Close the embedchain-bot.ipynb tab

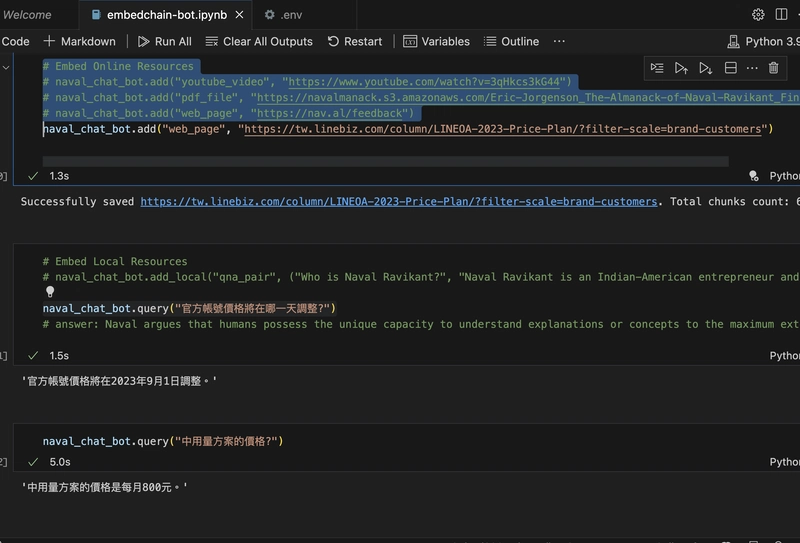(x=242, y=15)
